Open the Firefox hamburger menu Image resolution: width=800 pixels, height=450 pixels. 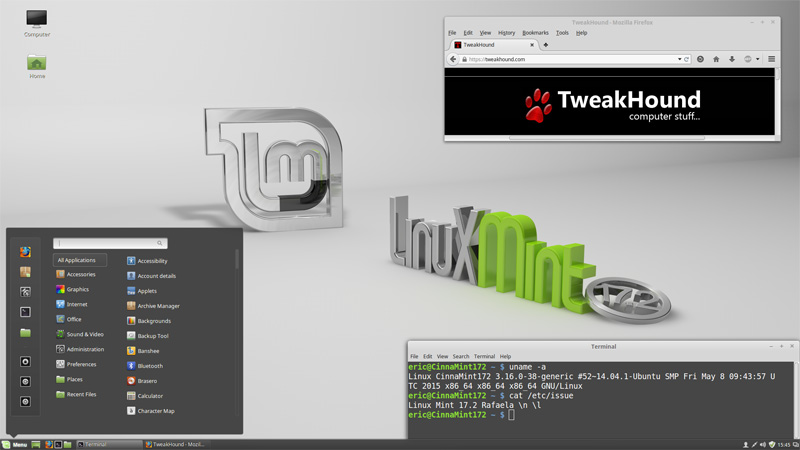pos(771,59)
